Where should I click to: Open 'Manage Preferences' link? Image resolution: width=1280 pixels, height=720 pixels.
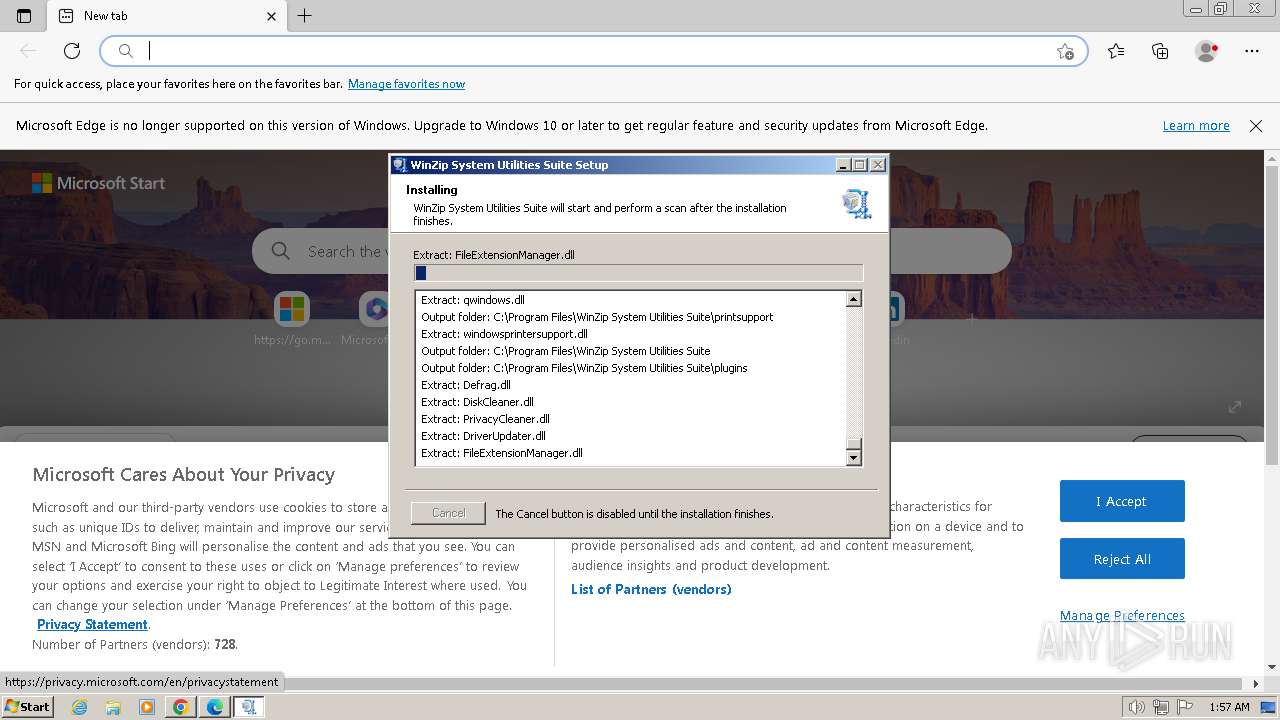1122,616
